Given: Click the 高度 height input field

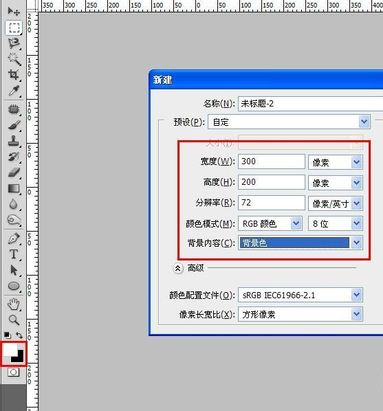Looking at the screenshot, I should click(271, 182).
